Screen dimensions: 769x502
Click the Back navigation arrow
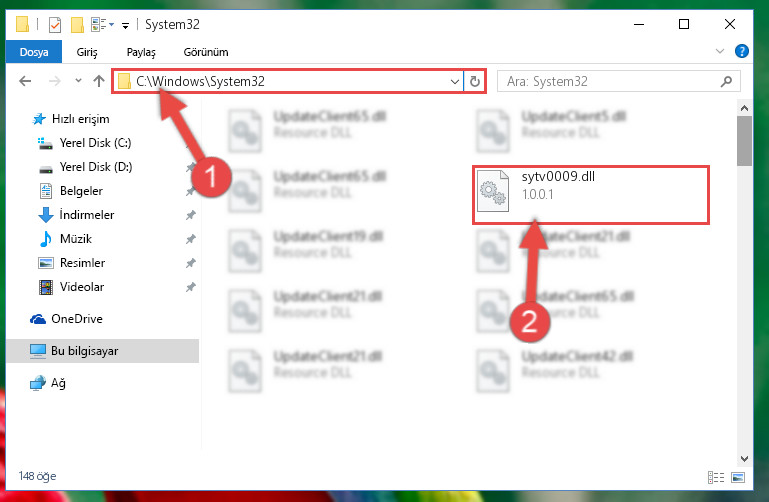coord(25,81)
